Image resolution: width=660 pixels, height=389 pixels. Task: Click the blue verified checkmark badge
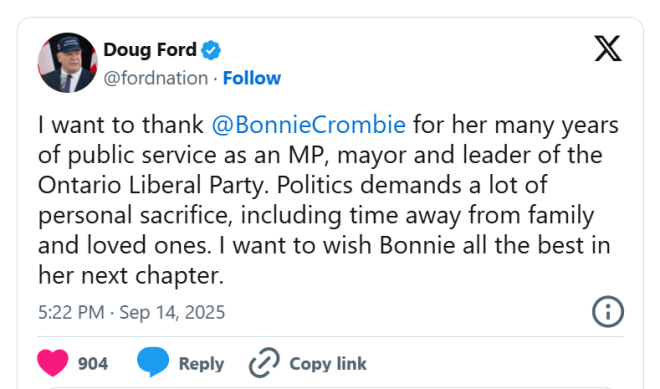(211, 50)
